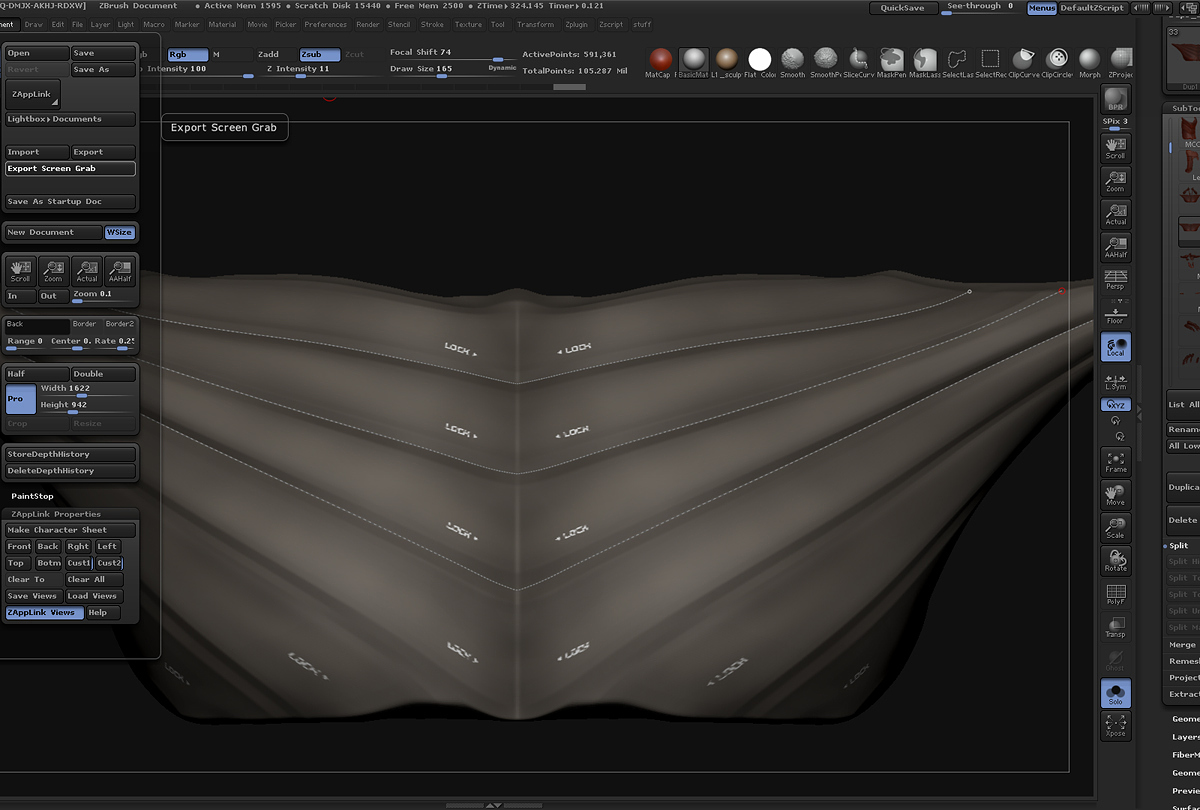This screenshot has width=1200, height=810.
Task: Select the ClipCurve brush
Action: pos(1023,60)
